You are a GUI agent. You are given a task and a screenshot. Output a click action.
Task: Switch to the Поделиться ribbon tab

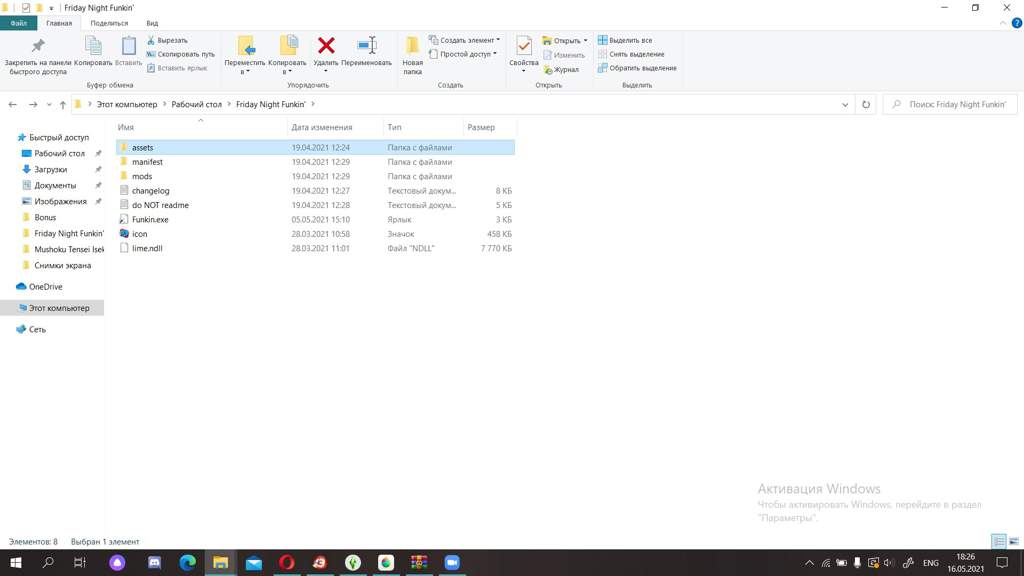109,23
